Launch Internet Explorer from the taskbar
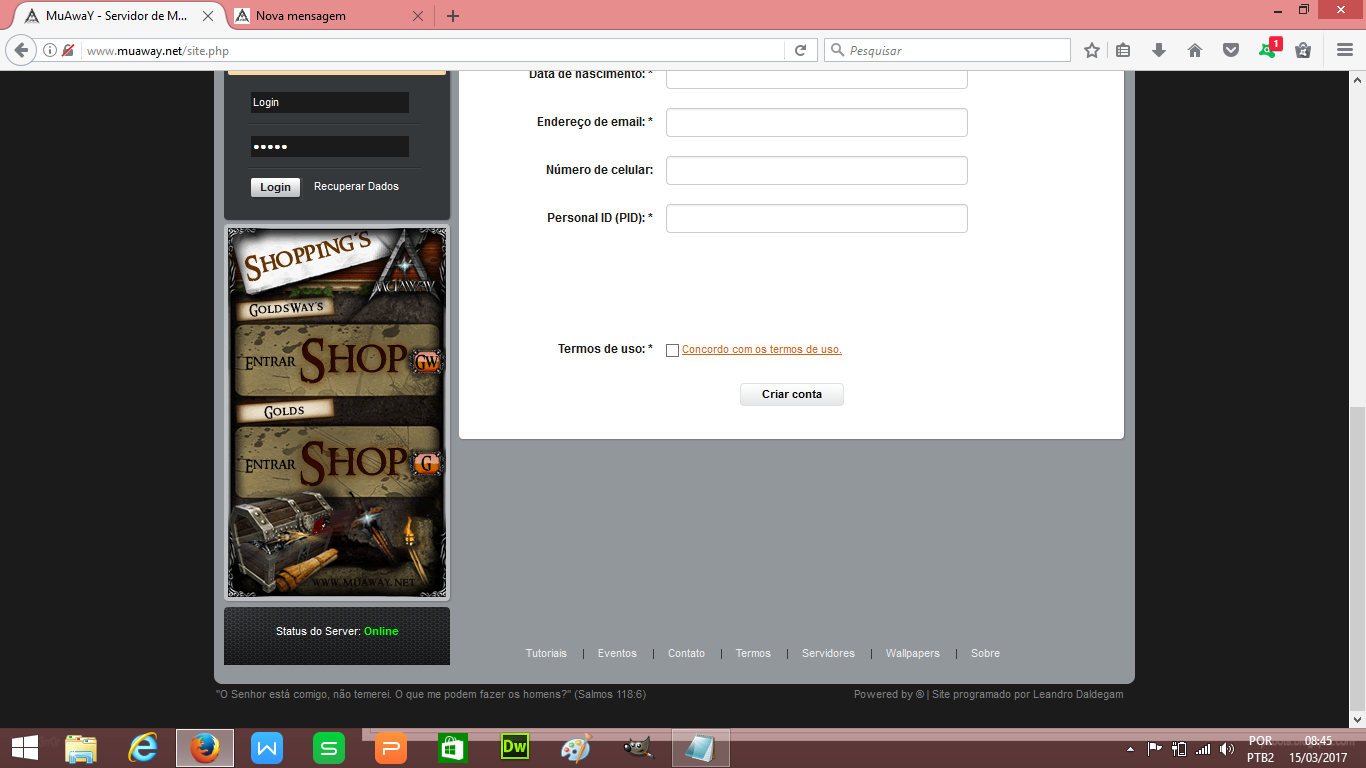The height and width of the screenshot is (768, 1366). 143,747
